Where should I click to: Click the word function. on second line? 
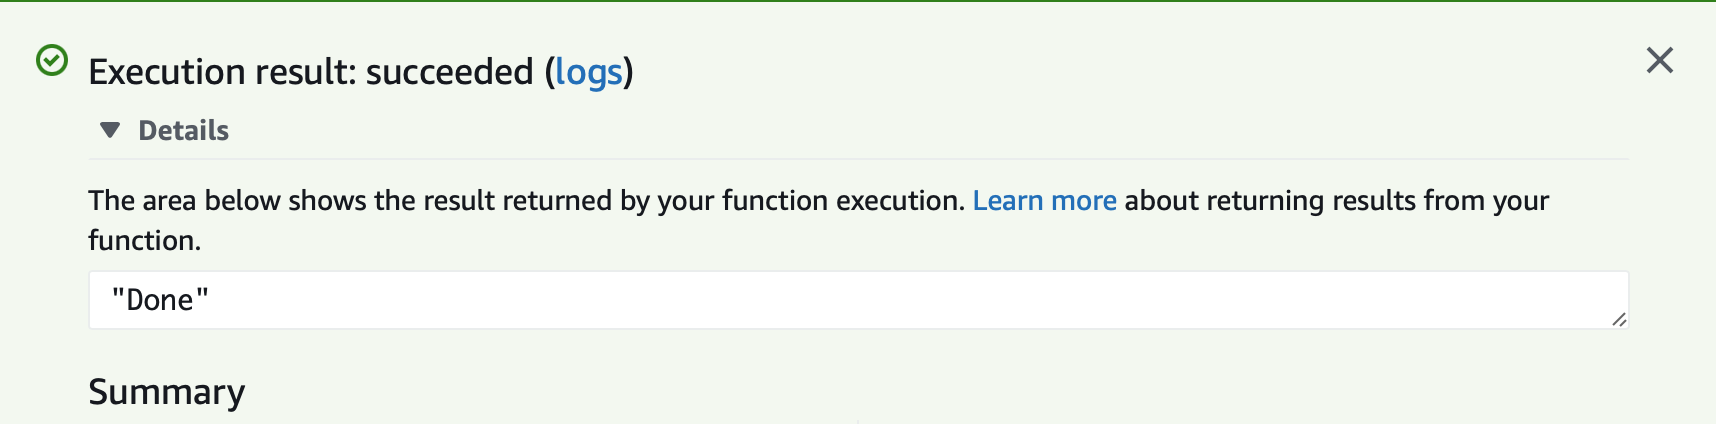[x=144, y=240]
